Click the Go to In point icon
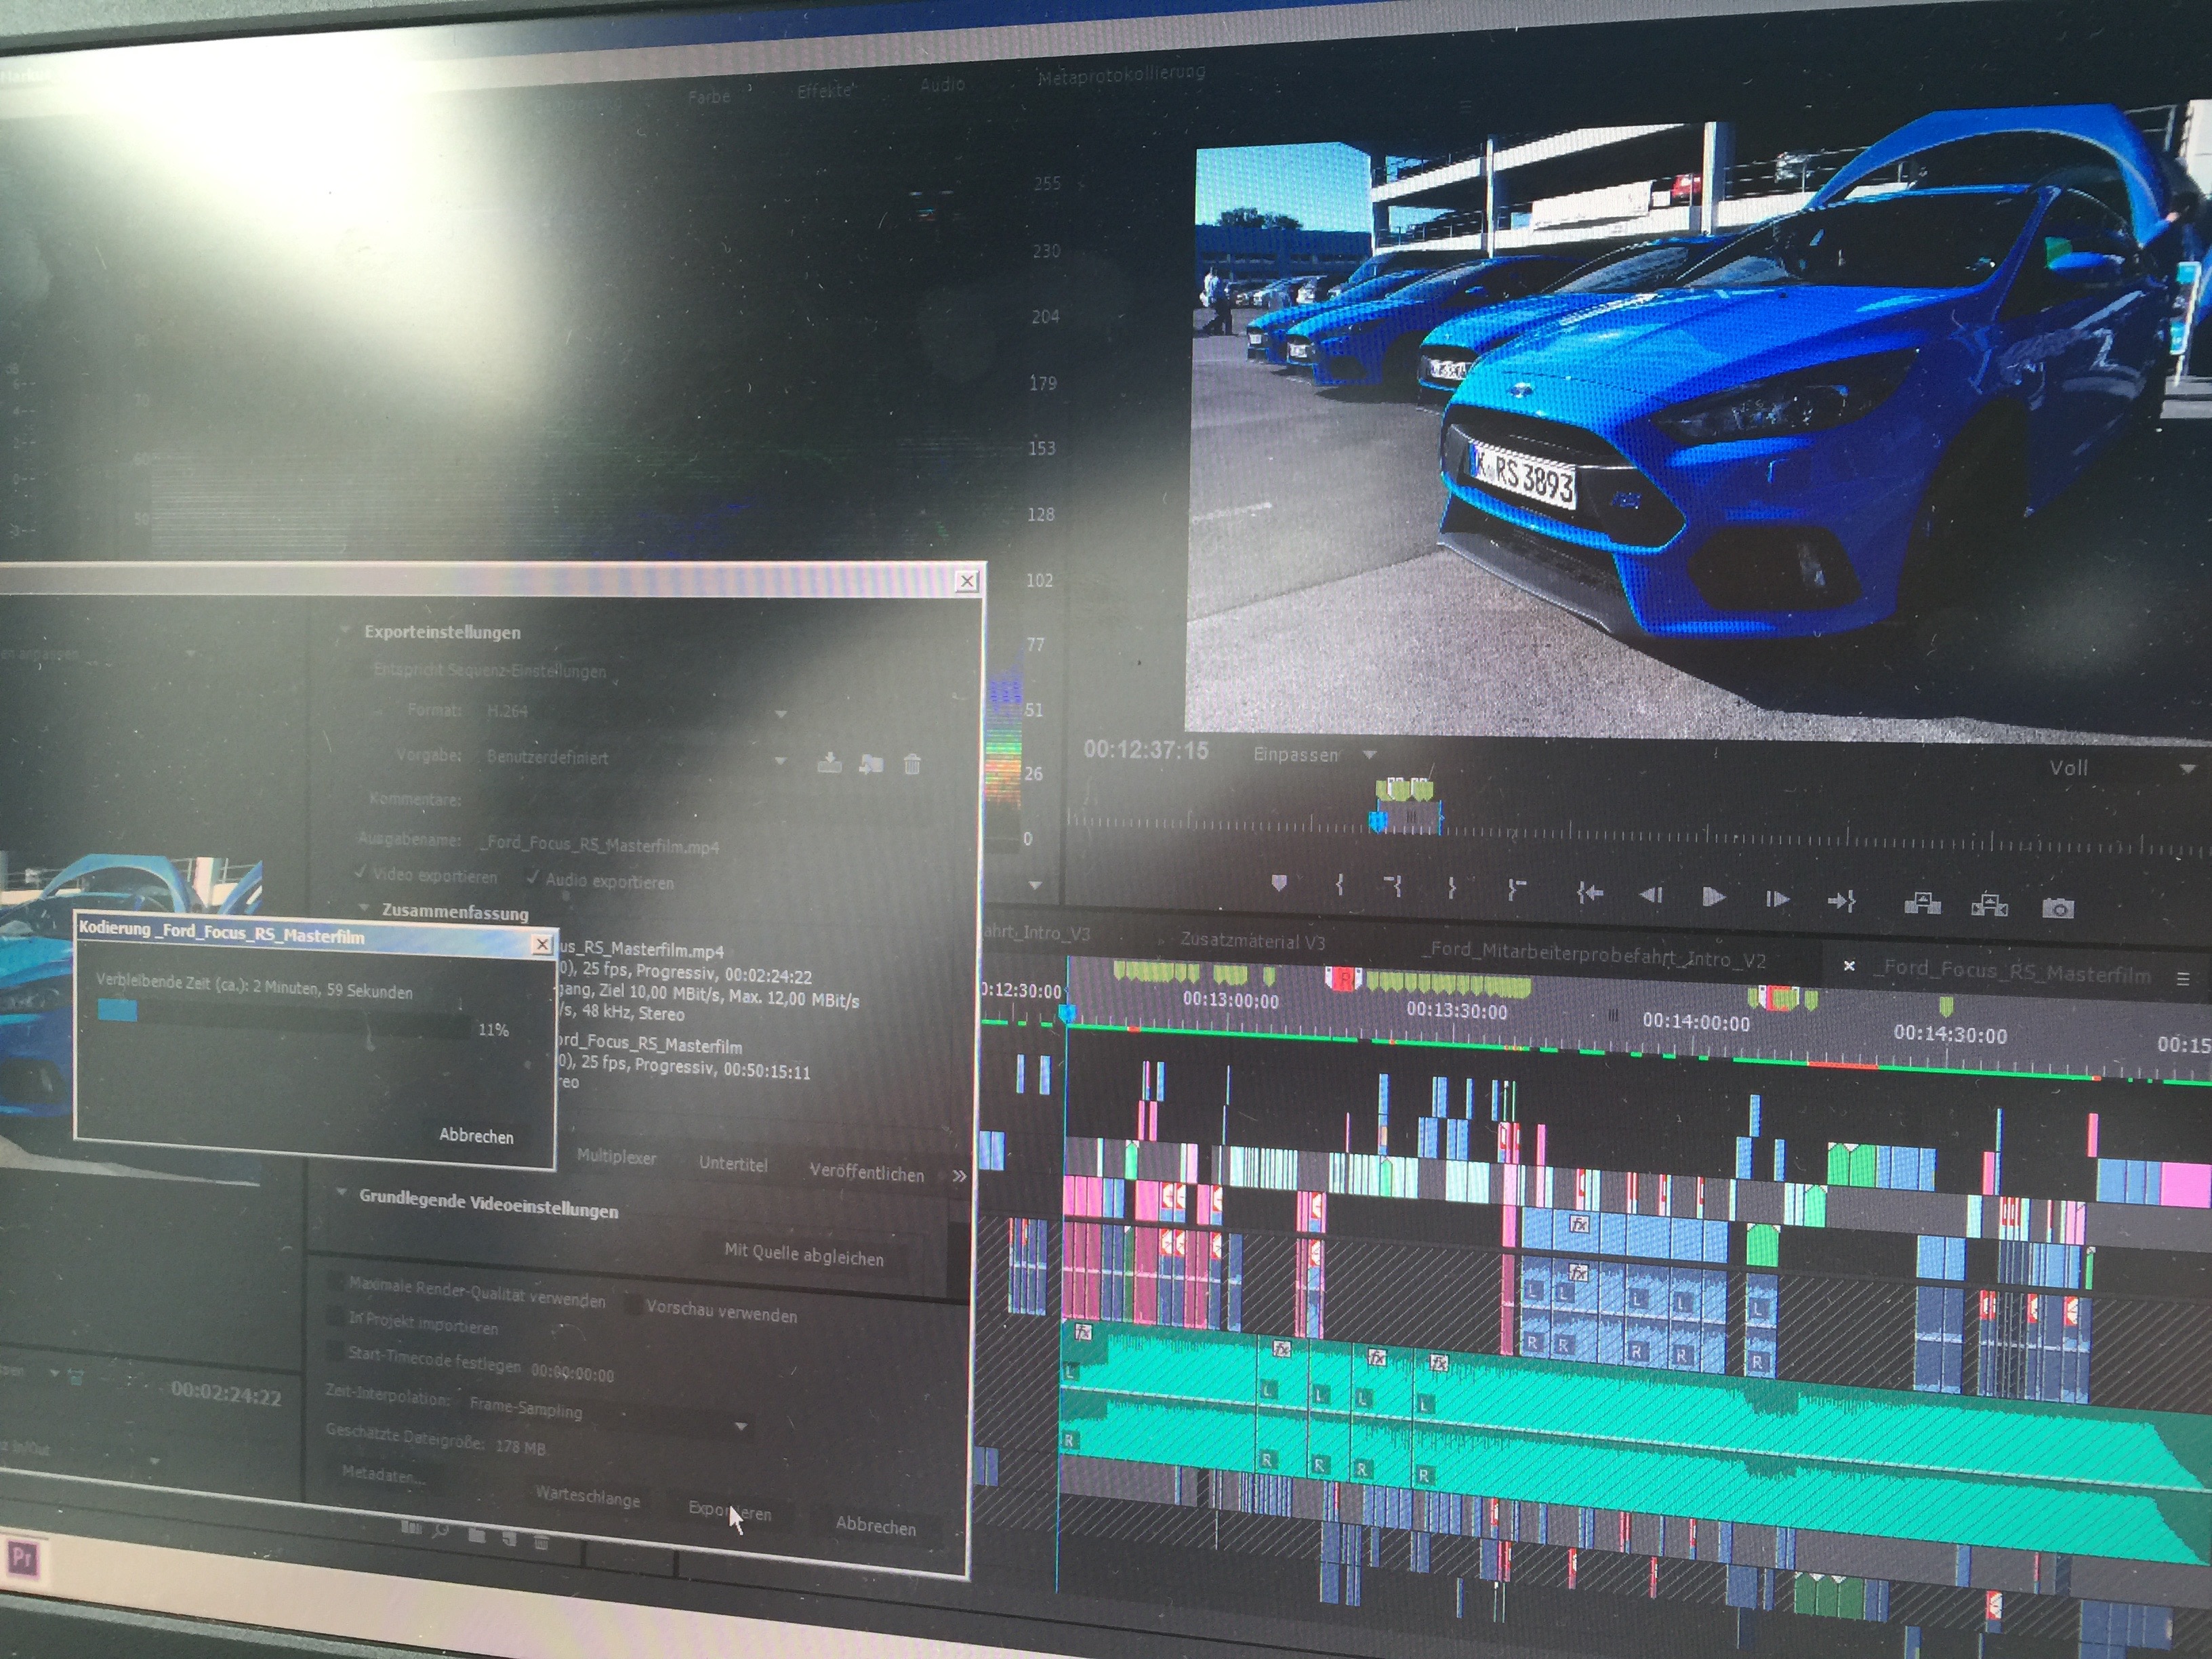Image resolution: width=2212 pixels, height=1659 pixels. click(x=1394, y=886)
